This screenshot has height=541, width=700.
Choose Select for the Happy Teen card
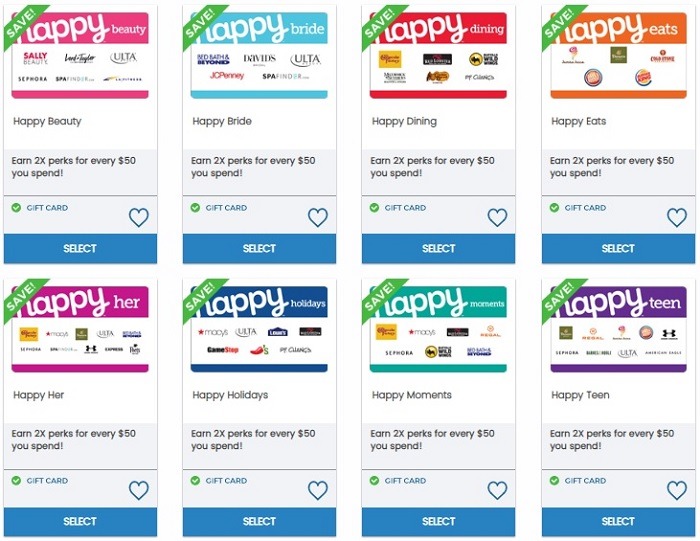click(618, 521)
